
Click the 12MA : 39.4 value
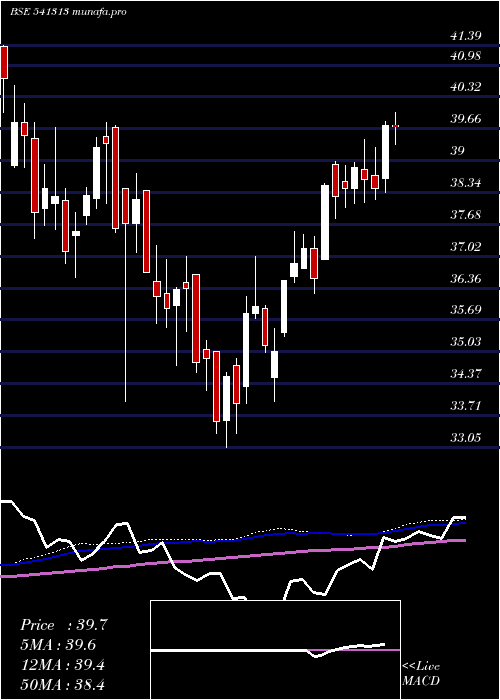coord(63,665)
